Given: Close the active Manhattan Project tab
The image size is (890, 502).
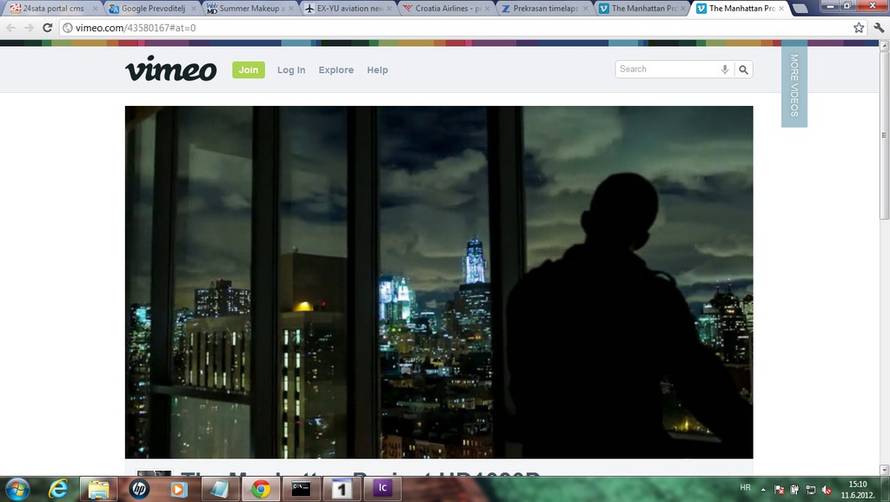Looking at the screenshot, I should [781, 9].
